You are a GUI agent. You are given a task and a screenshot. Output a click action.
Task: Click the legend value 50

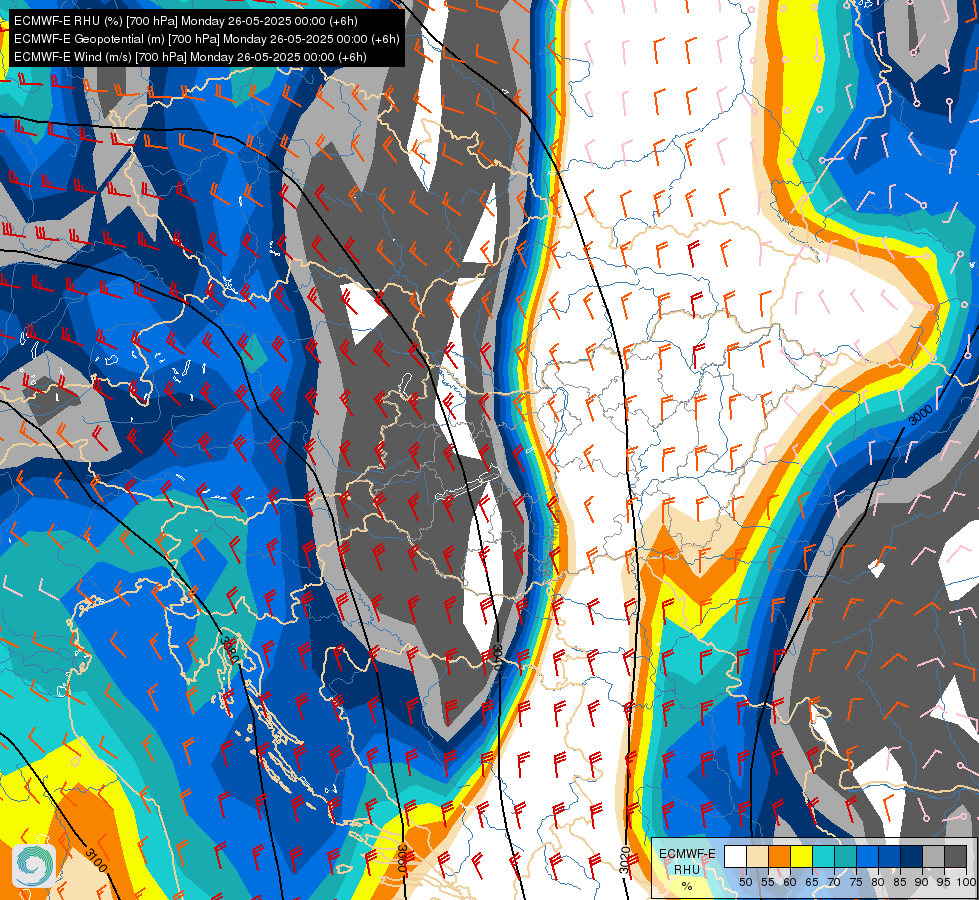745,882
